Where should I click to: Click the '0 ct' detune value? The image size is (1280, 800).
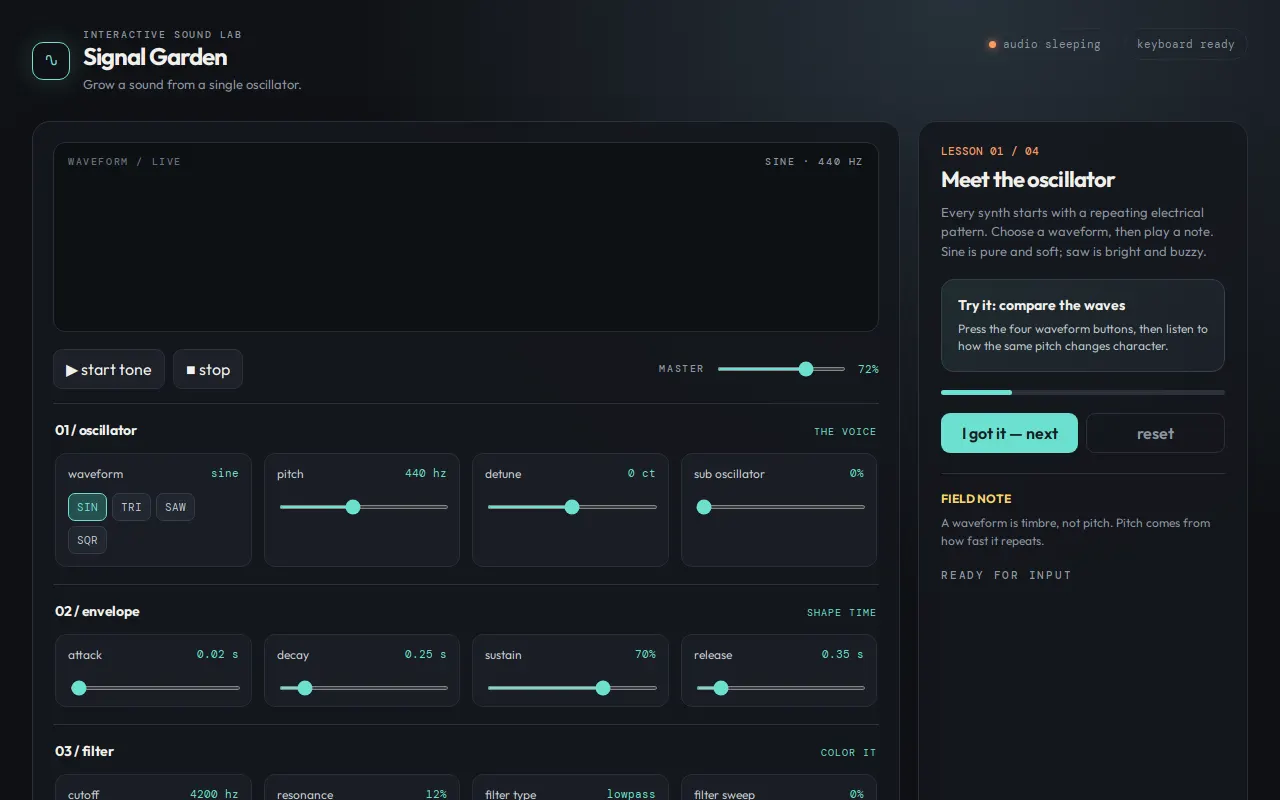641,473
